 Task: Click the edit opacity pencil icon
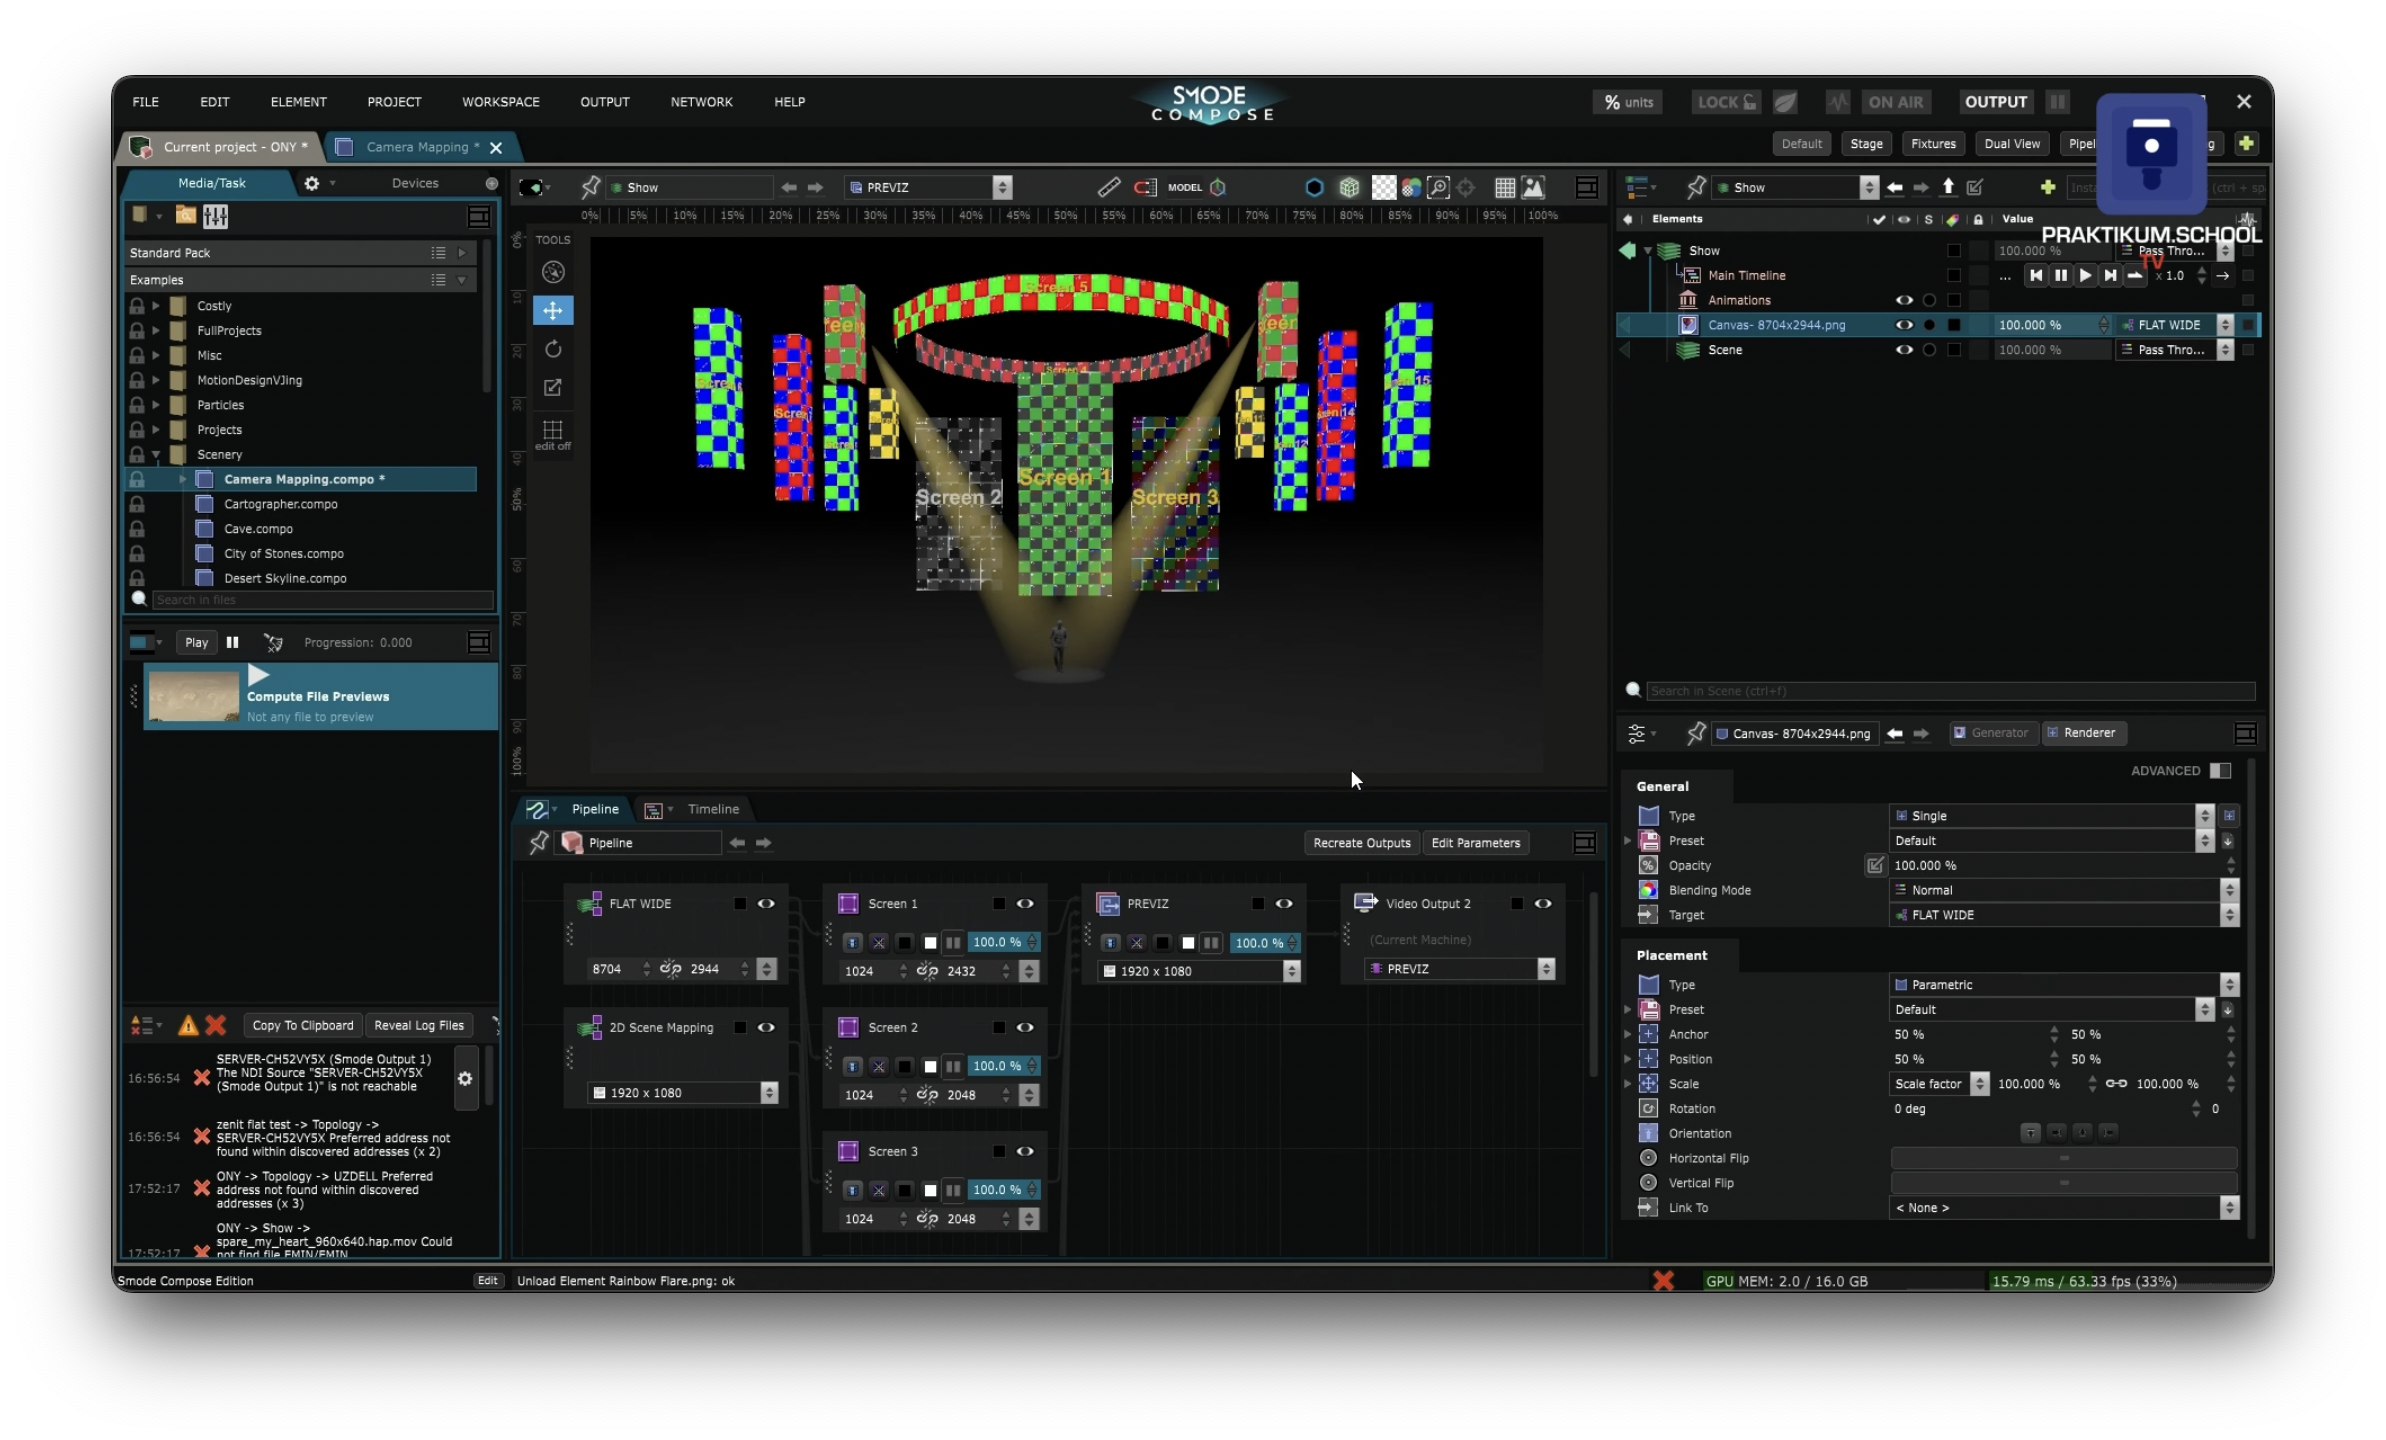click(x=1874, y=866)
